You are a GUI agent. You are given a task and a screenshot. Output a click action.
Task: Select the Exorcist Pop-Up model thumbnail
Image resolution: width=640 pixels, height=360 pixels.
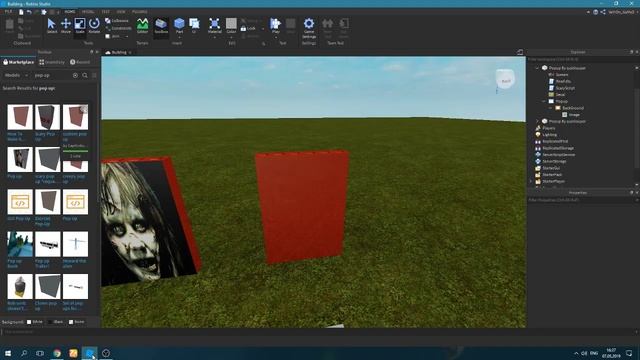tap(47, 202)
